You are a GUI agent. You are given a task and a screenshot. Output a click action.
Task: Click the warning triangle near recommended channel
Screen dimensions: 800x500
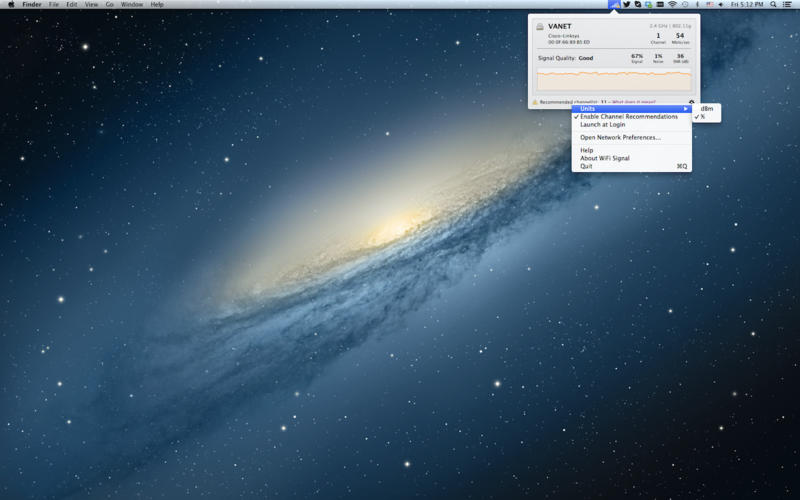(535, 102)
